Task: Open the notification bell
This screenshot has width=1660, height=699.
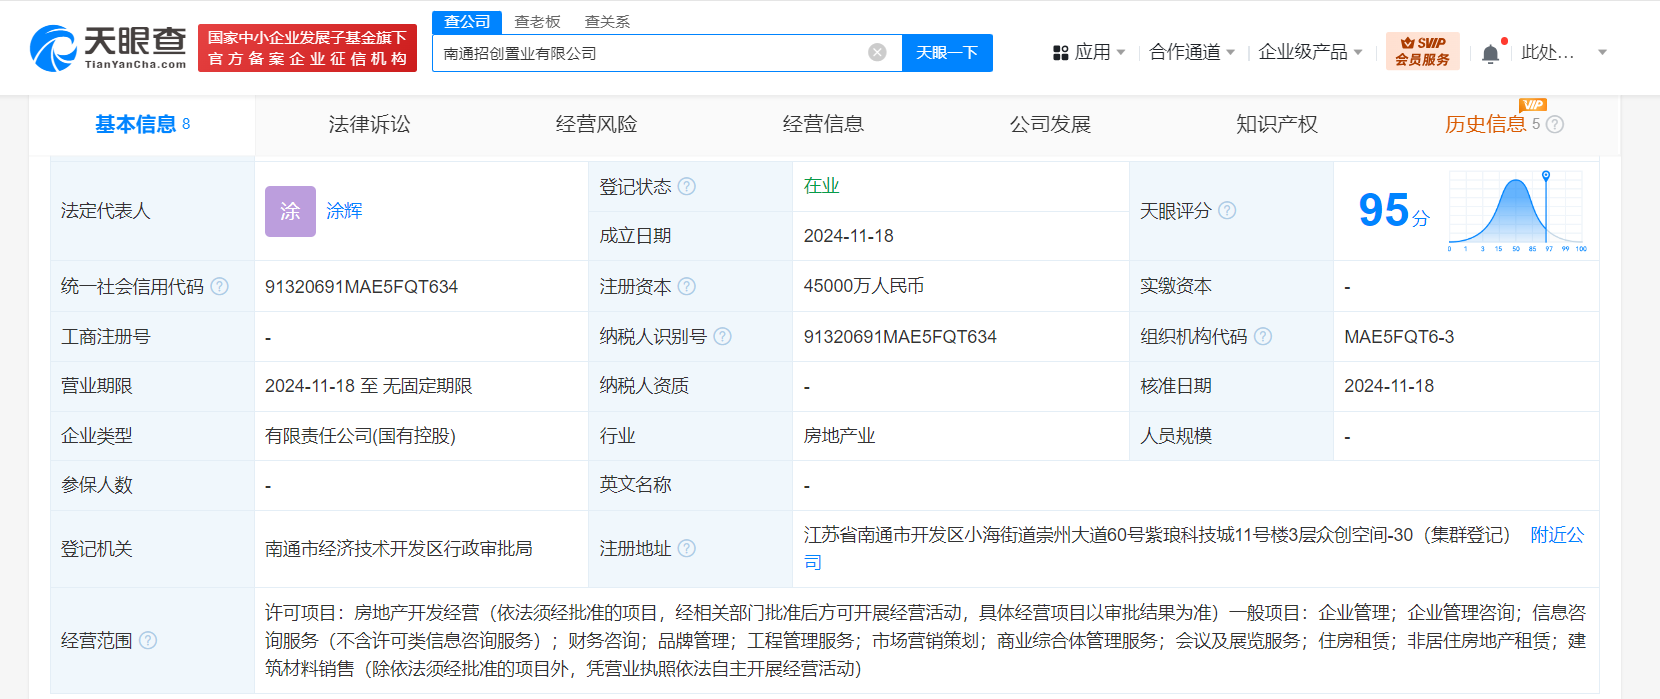Action: [x=1490, y=54]
